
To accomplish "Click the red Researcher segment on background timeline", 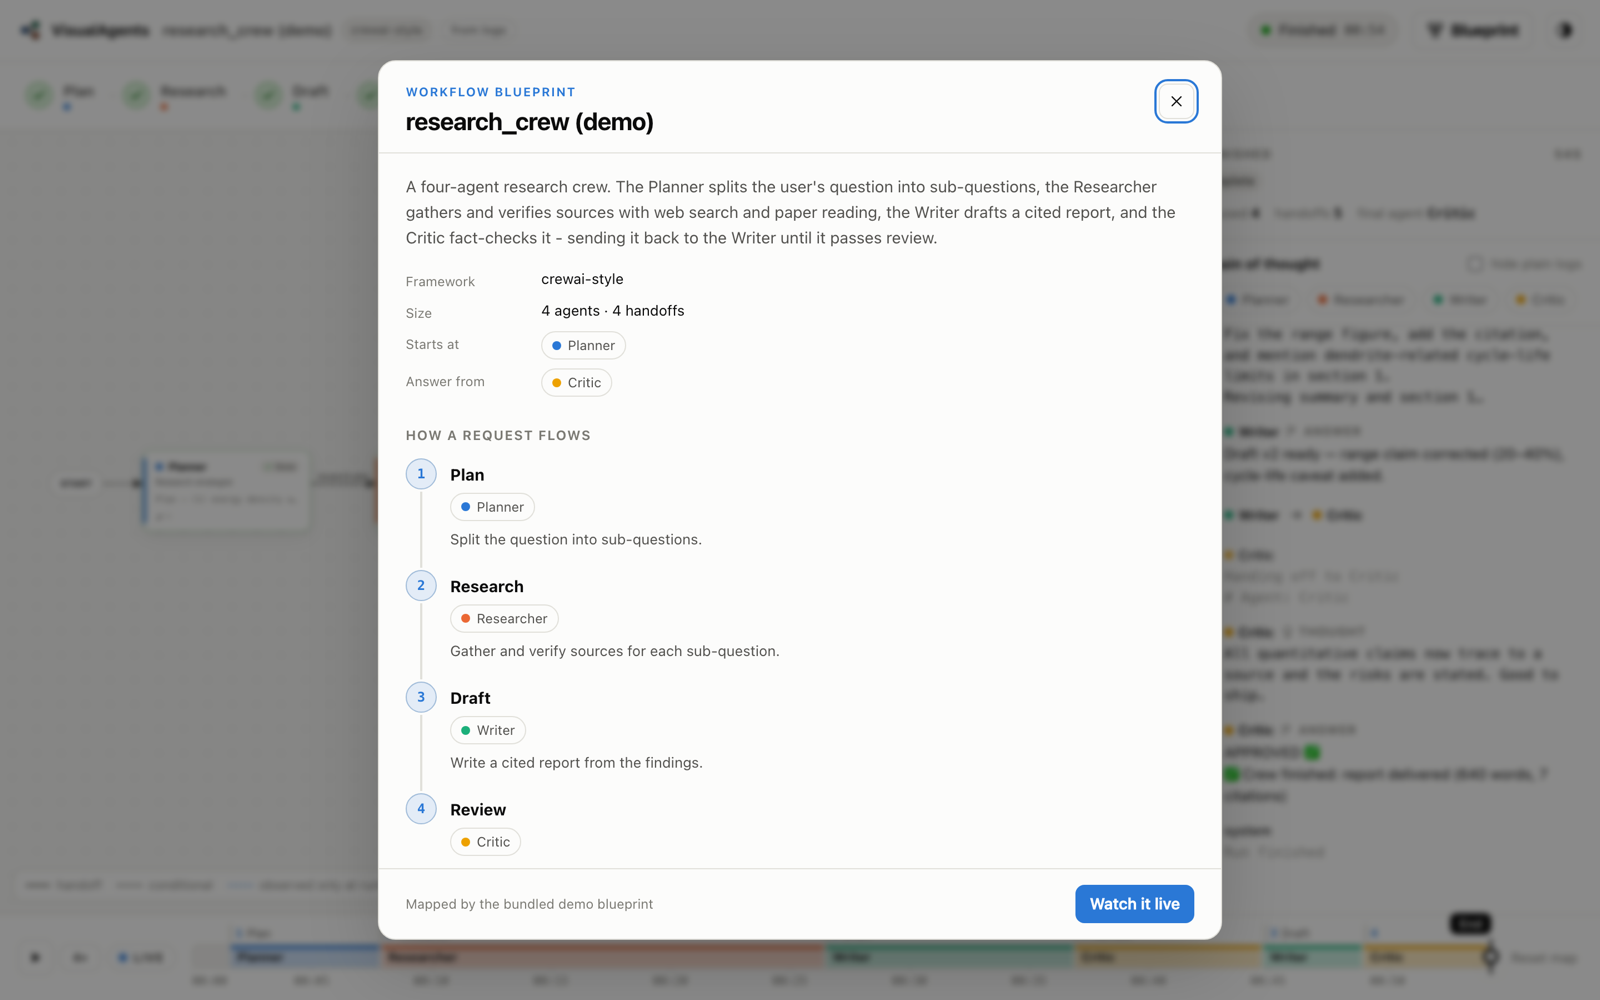I will 603,957.
